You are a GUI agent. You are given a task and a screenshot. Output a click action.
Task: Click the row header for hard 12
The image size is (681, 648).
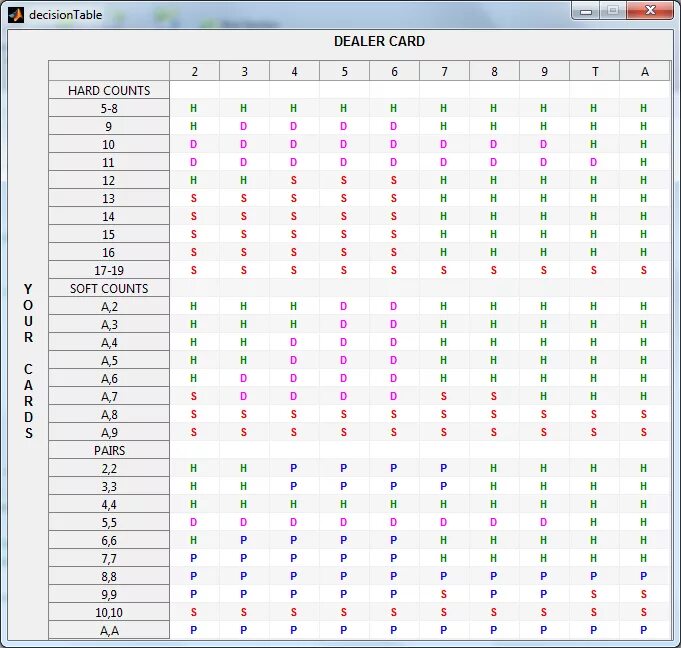point(109,180)
